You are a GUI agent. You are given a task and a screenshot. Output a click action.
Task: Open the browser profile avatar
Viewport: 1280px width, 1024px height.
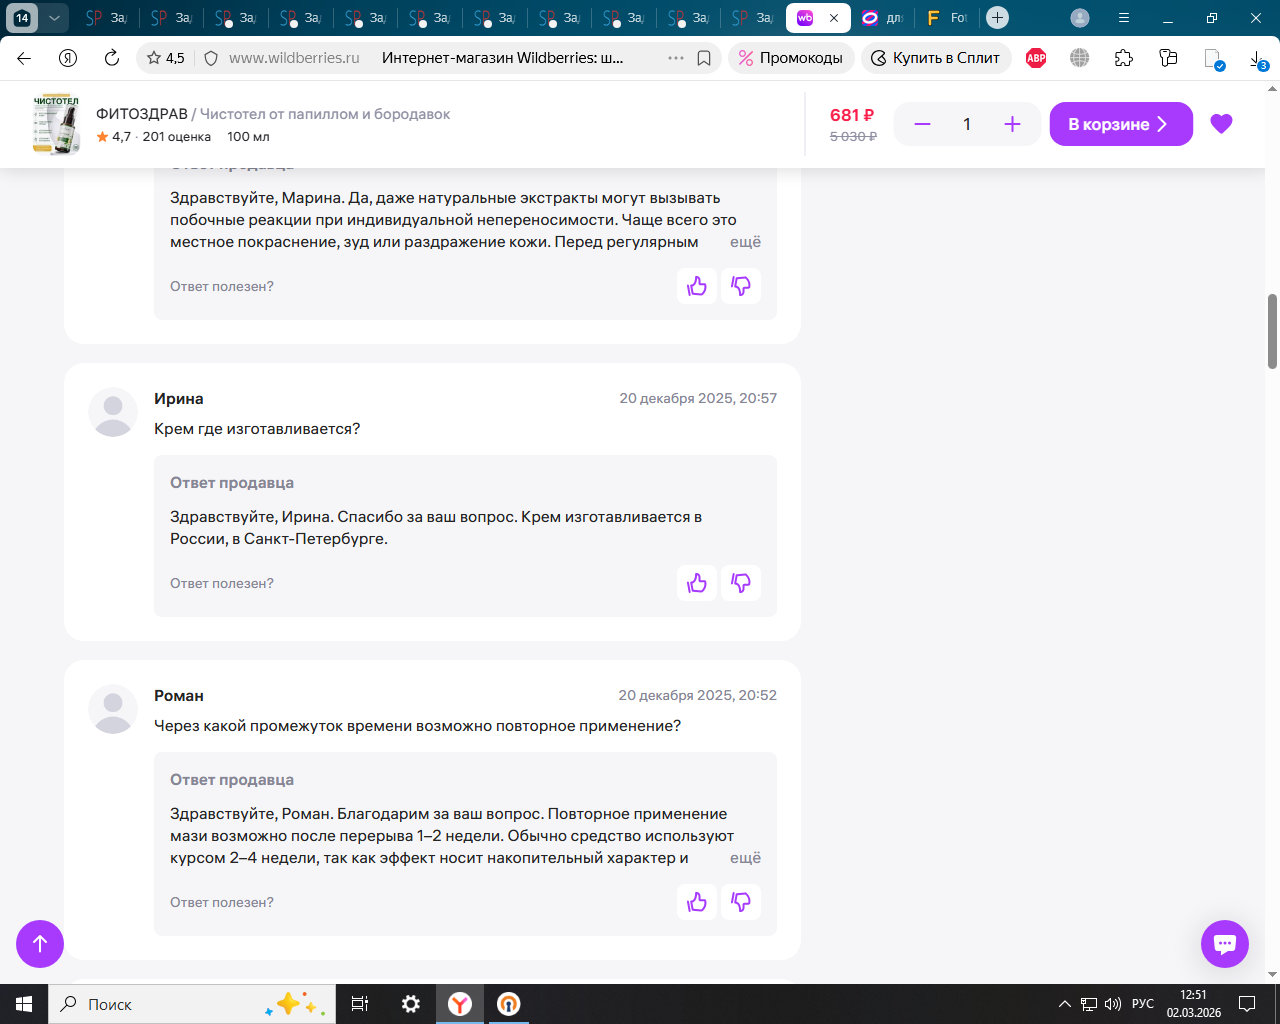tap(1080, 18)
